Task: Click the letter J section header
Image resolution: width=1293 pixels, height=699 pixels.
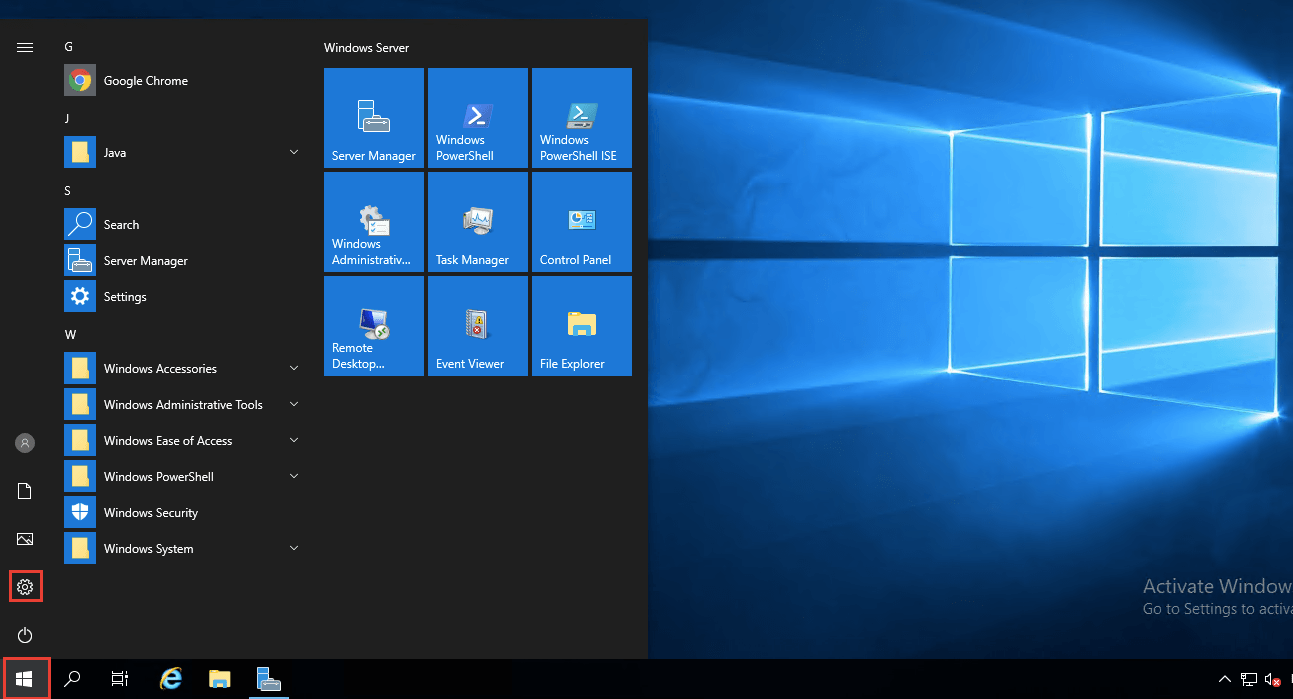Action: coord(67,118)
